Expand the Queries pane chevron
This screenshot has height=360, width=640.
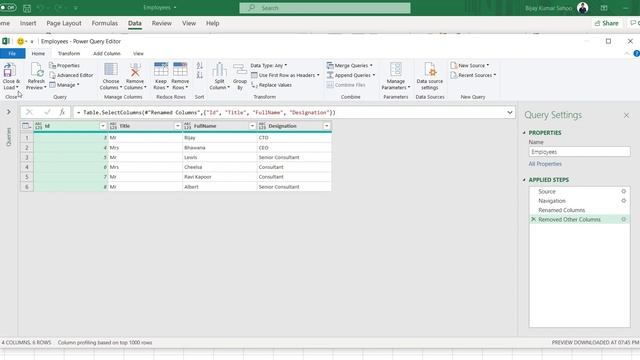(9, 112)
